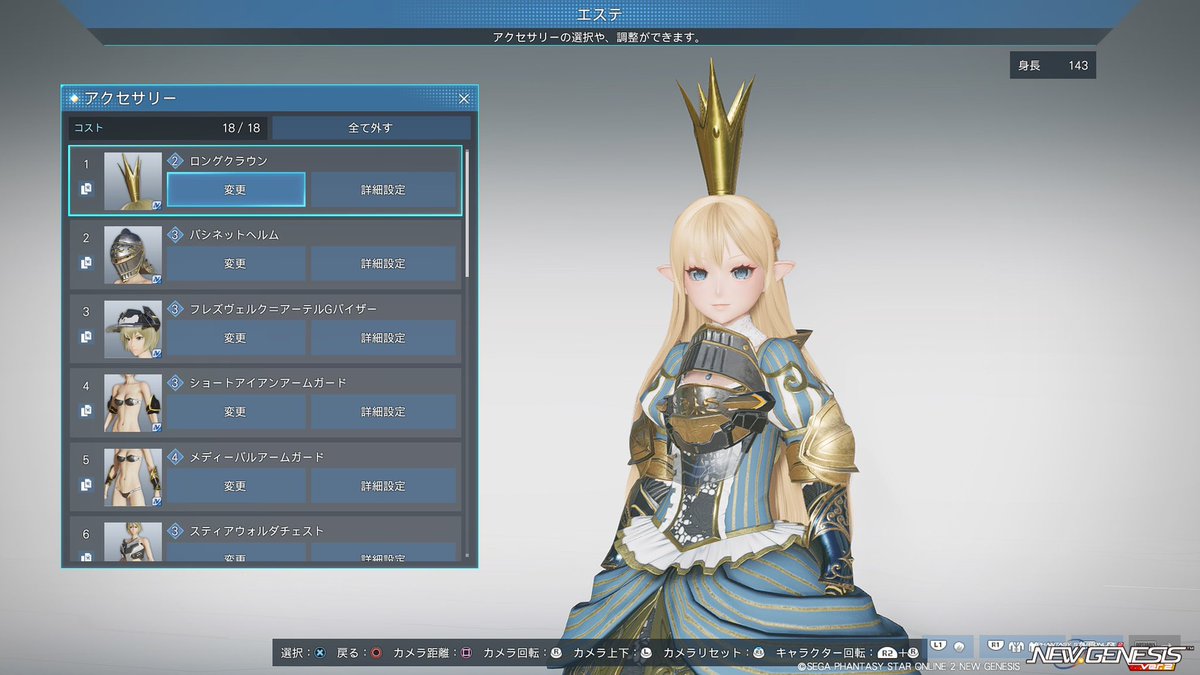Click 変更 for フレズヴェルク=アーテルGバイザー
Screen dimensions: 1200x675
click(235, 338)
